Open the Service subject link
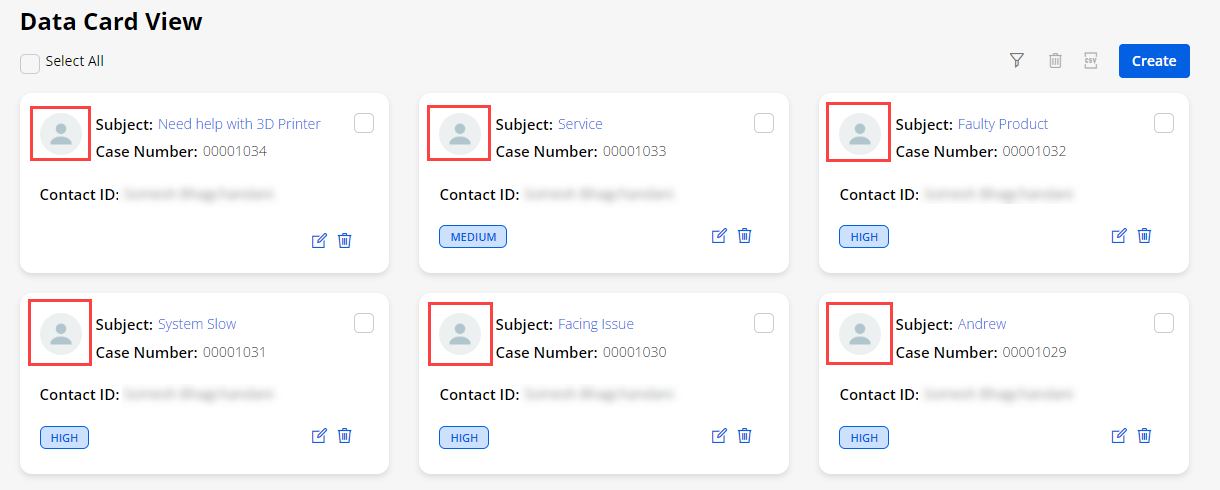 click(580, 124)
